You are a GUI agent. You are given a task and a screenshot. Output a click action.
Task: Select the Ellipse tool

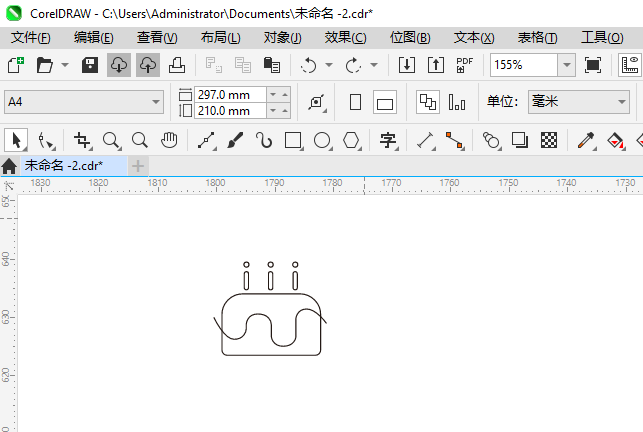[322, 140]
